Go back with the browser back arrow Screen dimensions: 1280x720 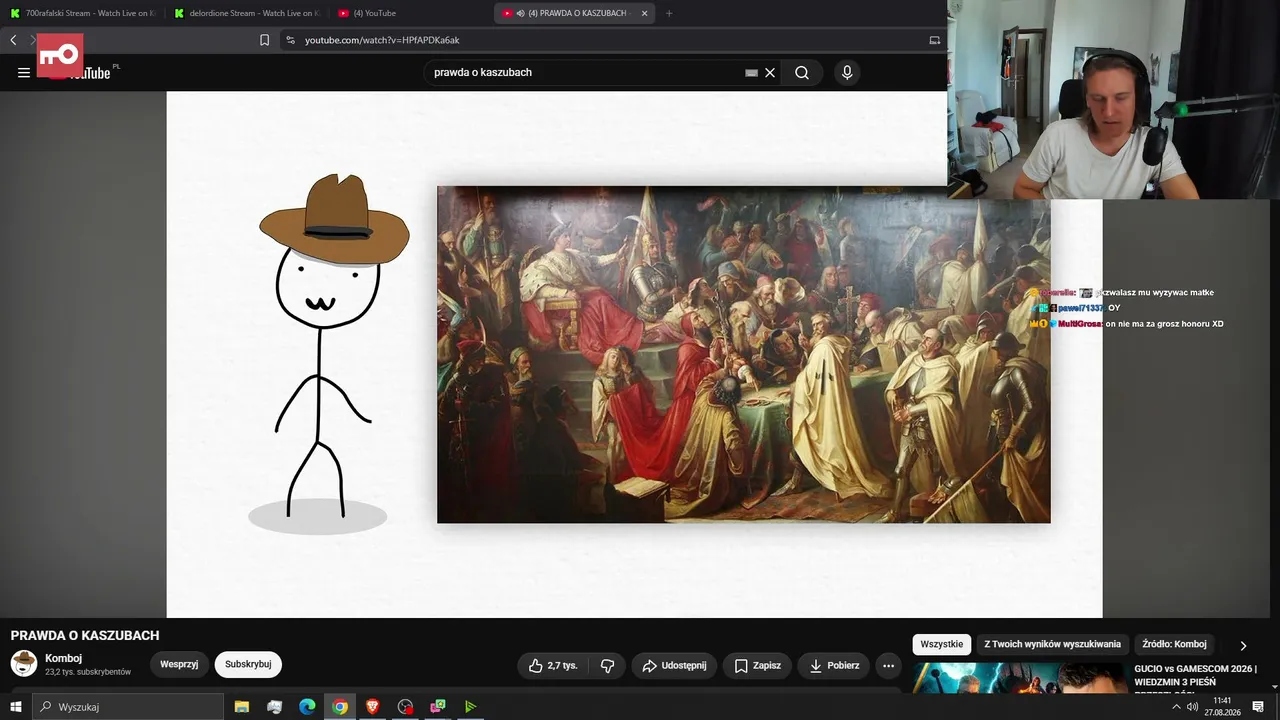tap(13, 40)
